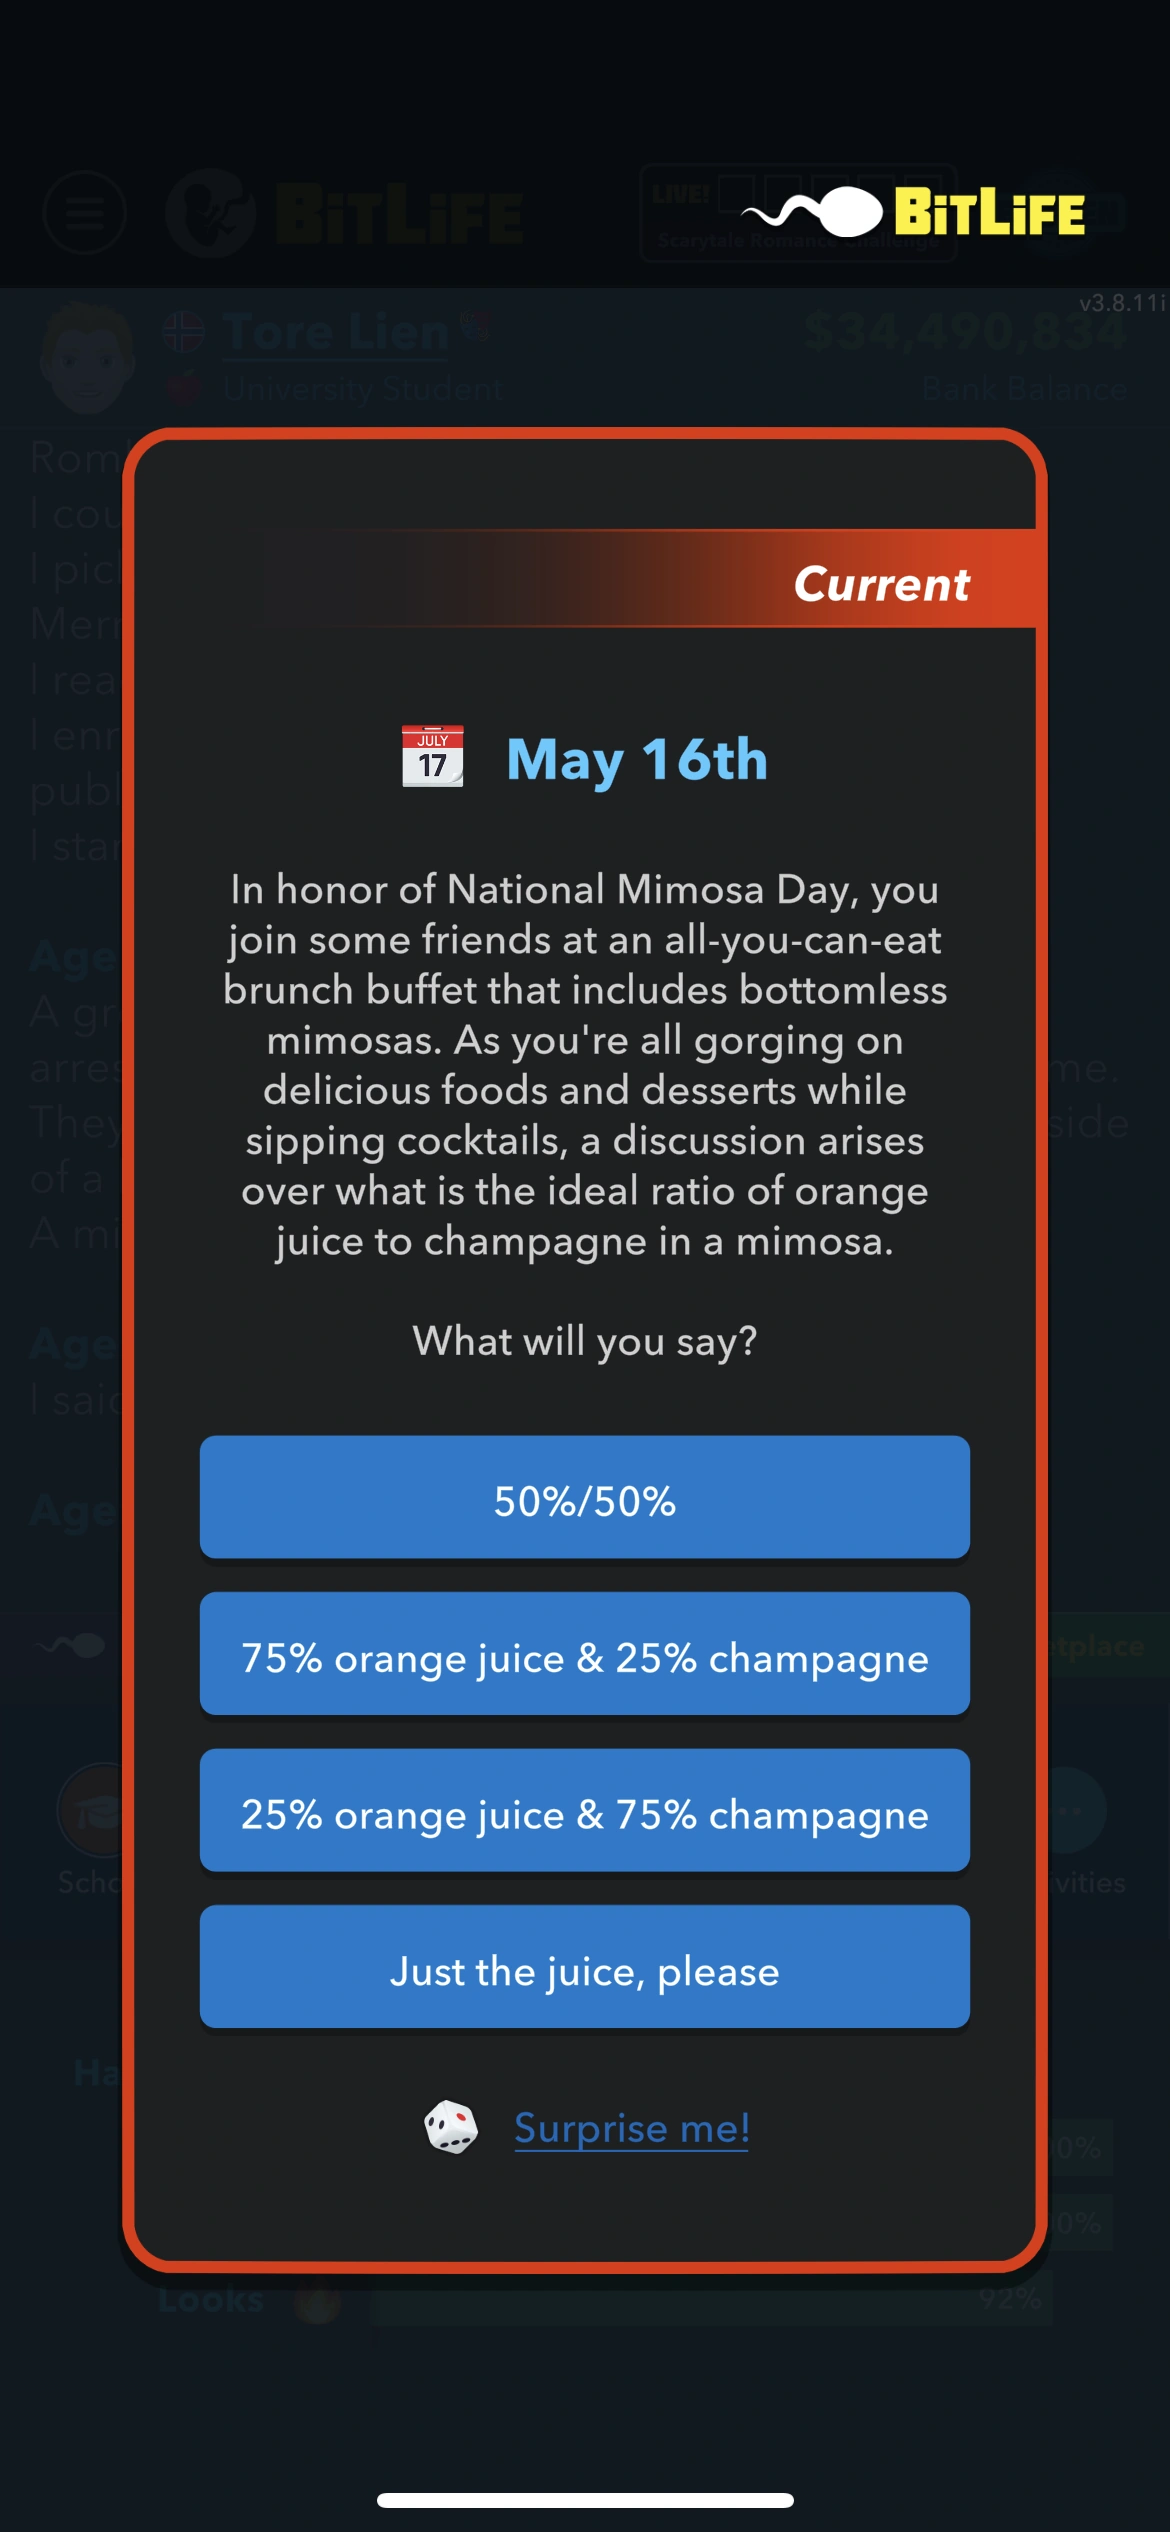Choose the 50%/50% answer

tap(584, 1497)
